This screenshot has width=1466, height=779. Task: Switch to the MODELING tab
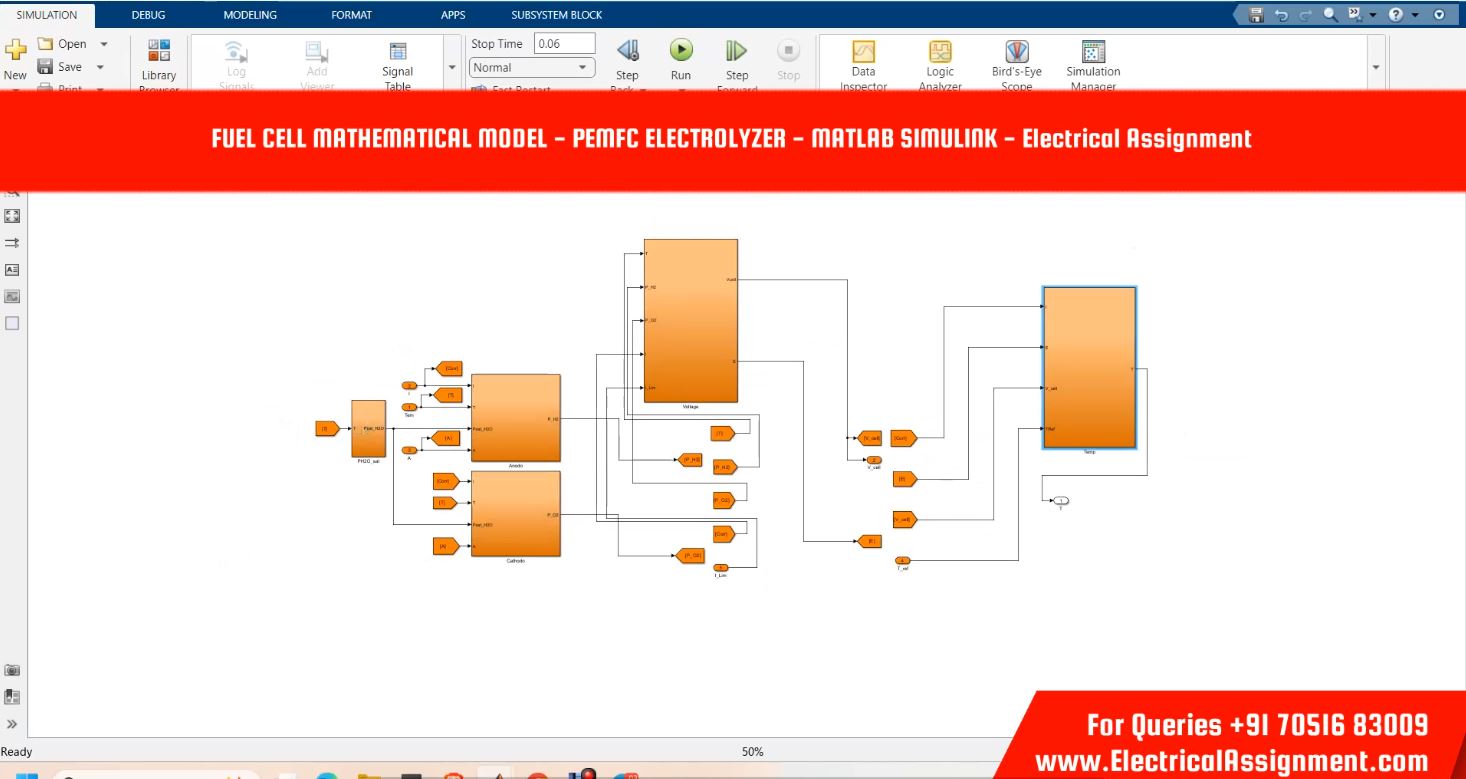(x=250, y=15)
